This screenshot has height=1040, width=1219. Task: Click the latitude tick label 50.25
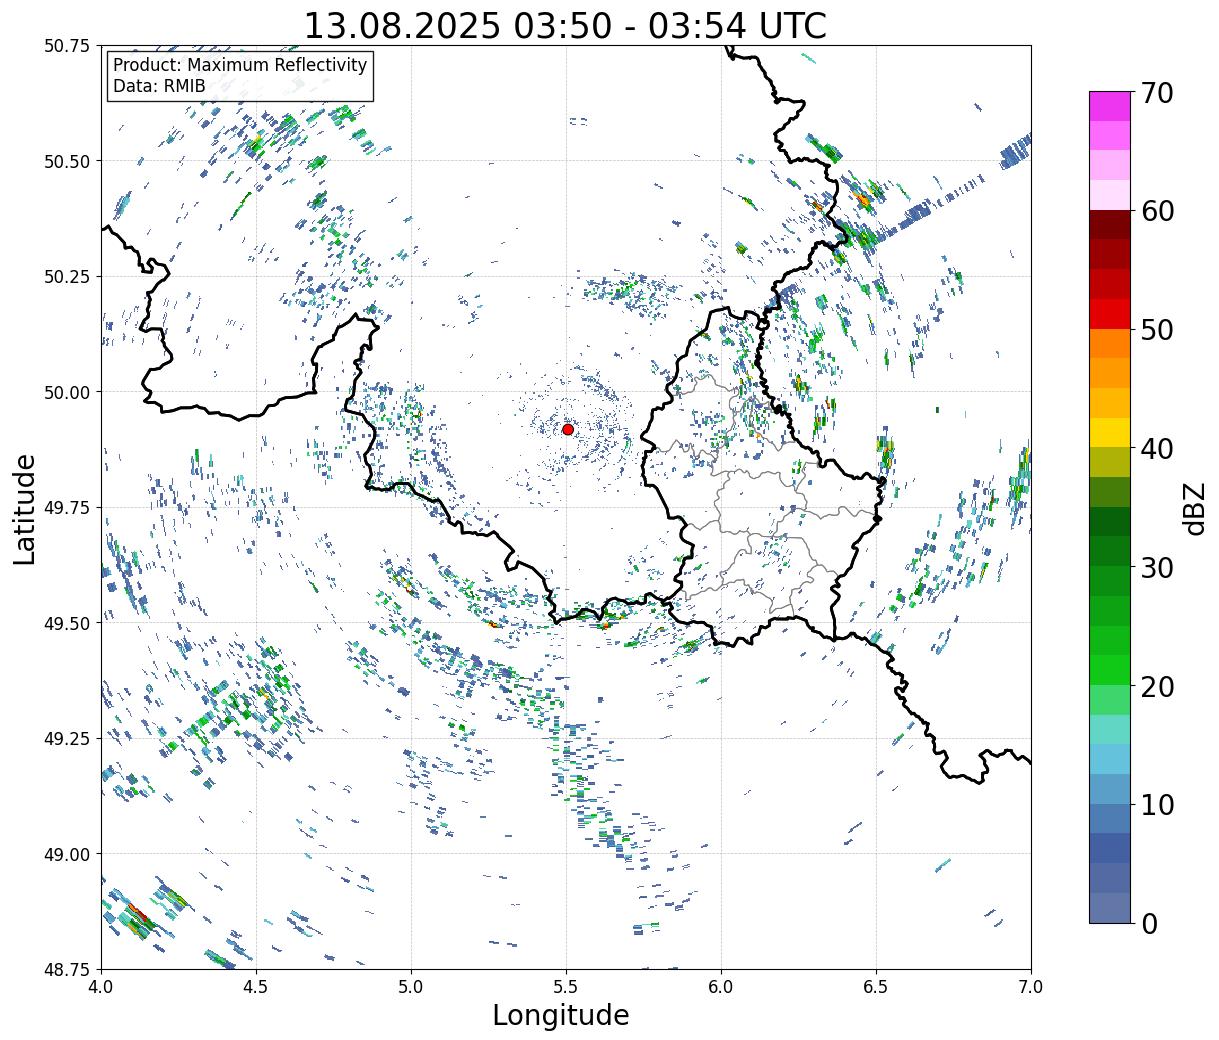pos(68,277)
